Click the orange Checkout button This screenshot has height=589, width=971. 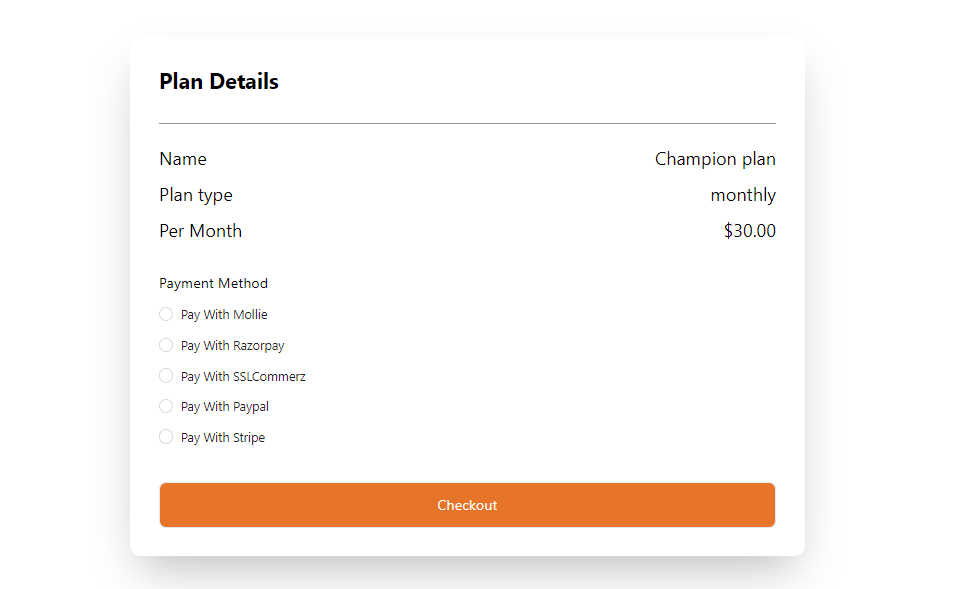coord(467,505)
